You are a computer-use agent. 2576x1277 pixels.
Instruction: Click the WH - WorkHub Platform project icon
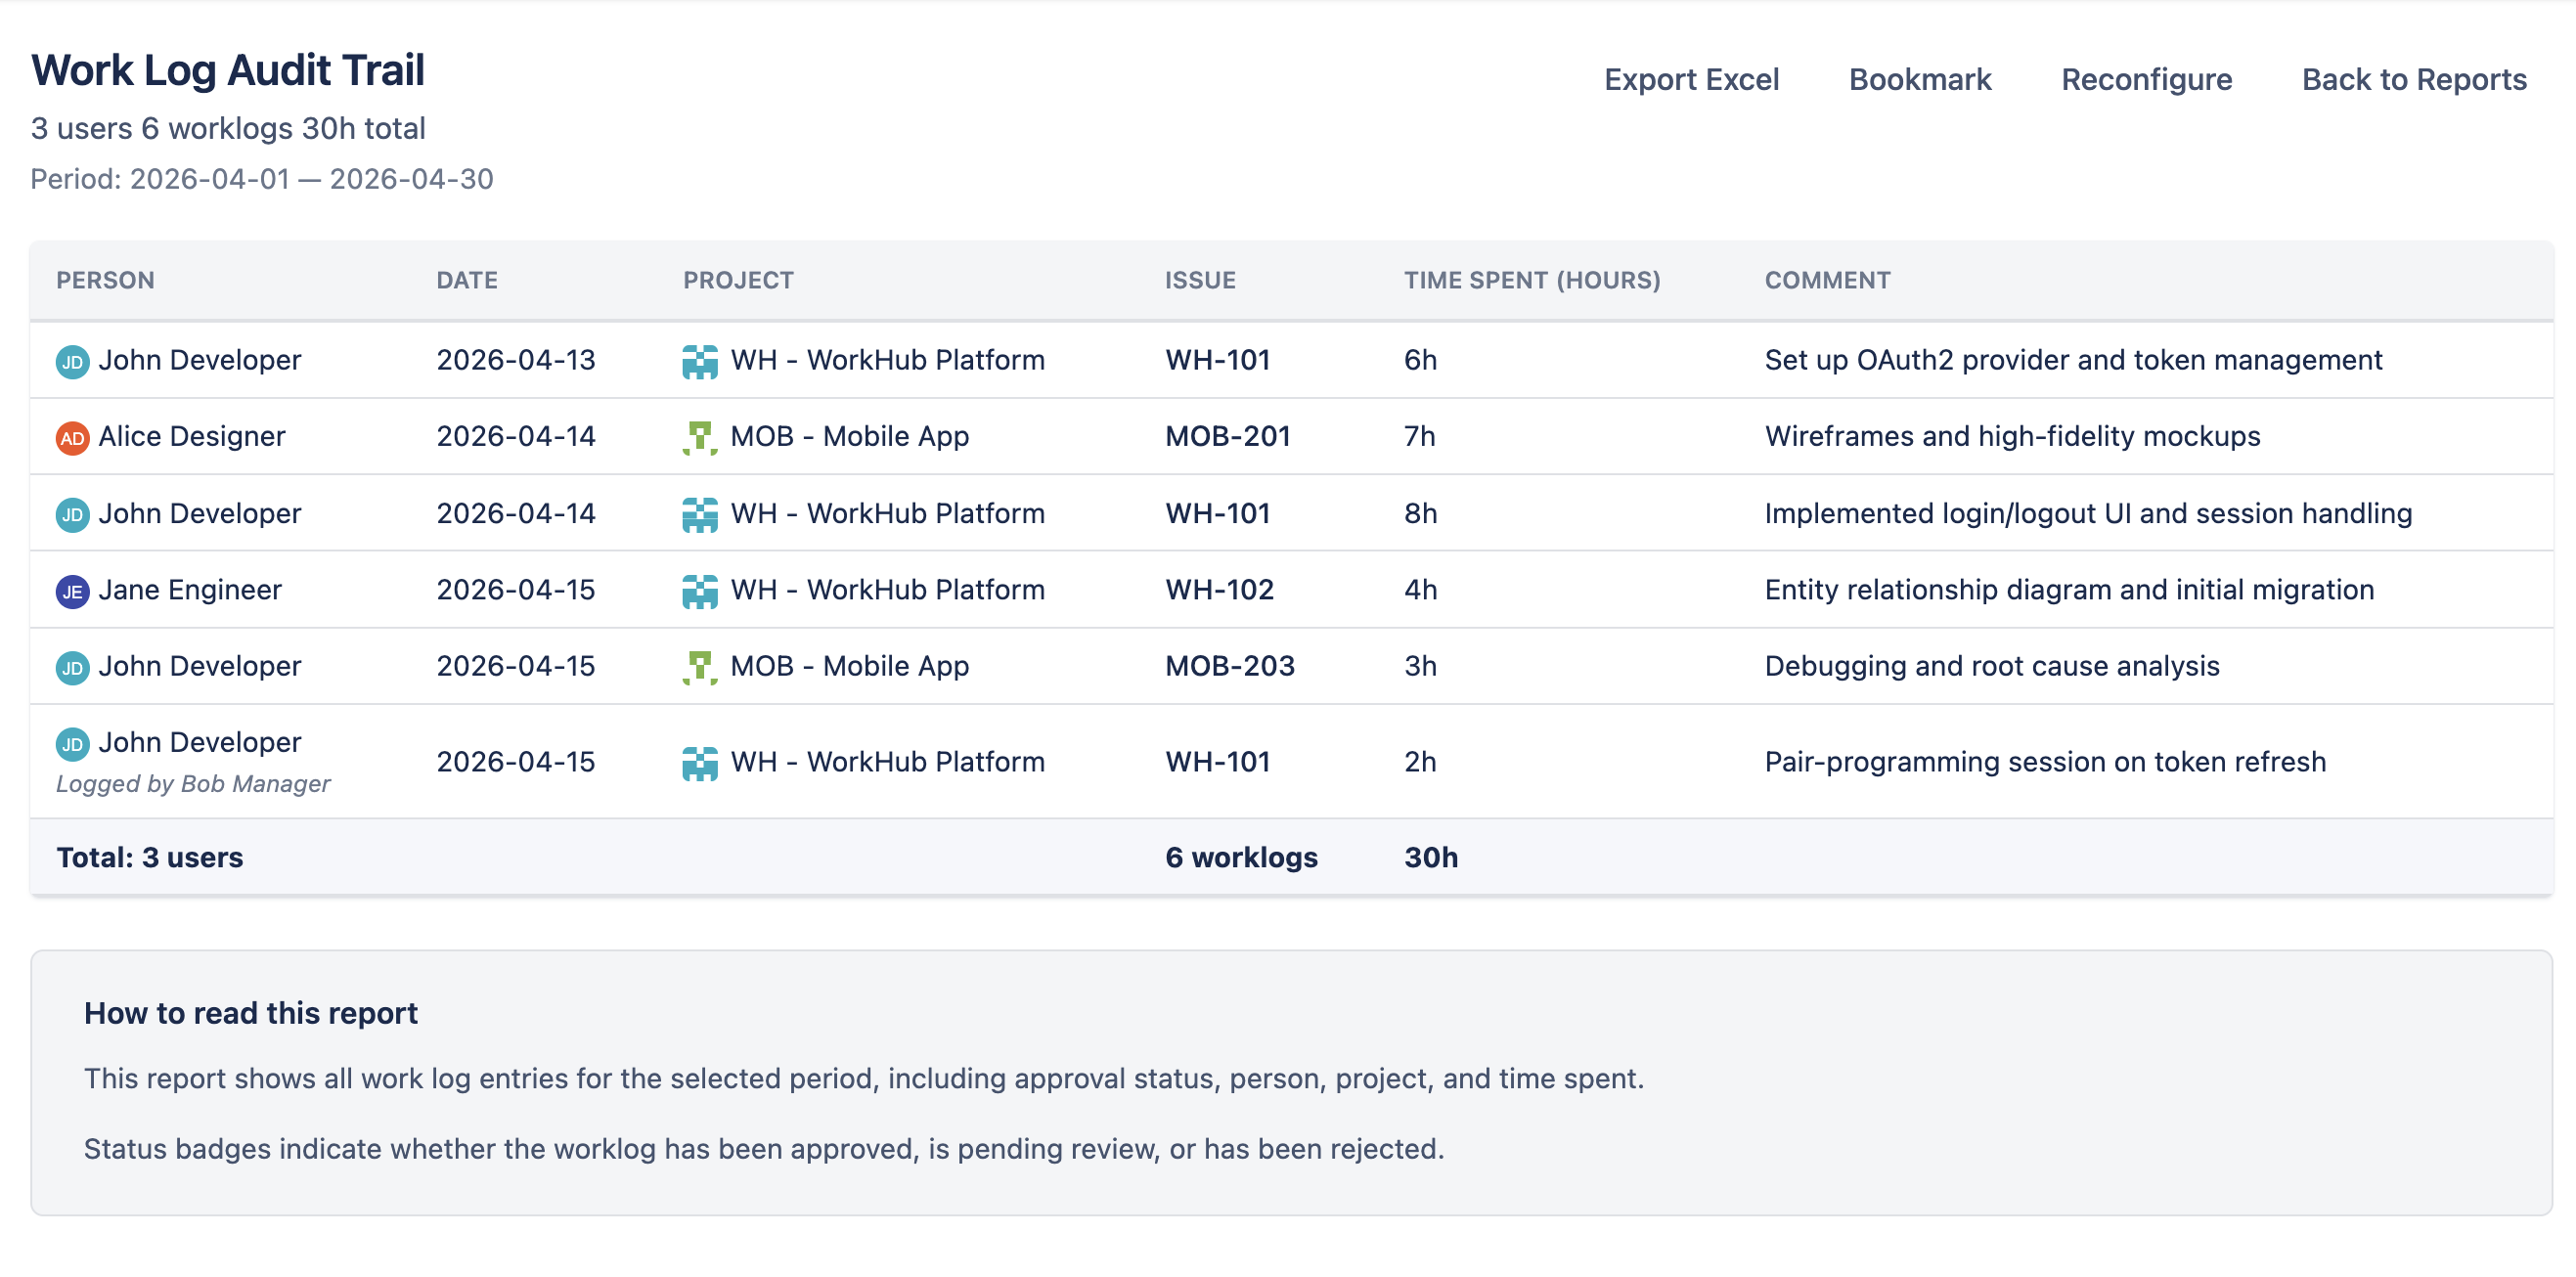701,359
